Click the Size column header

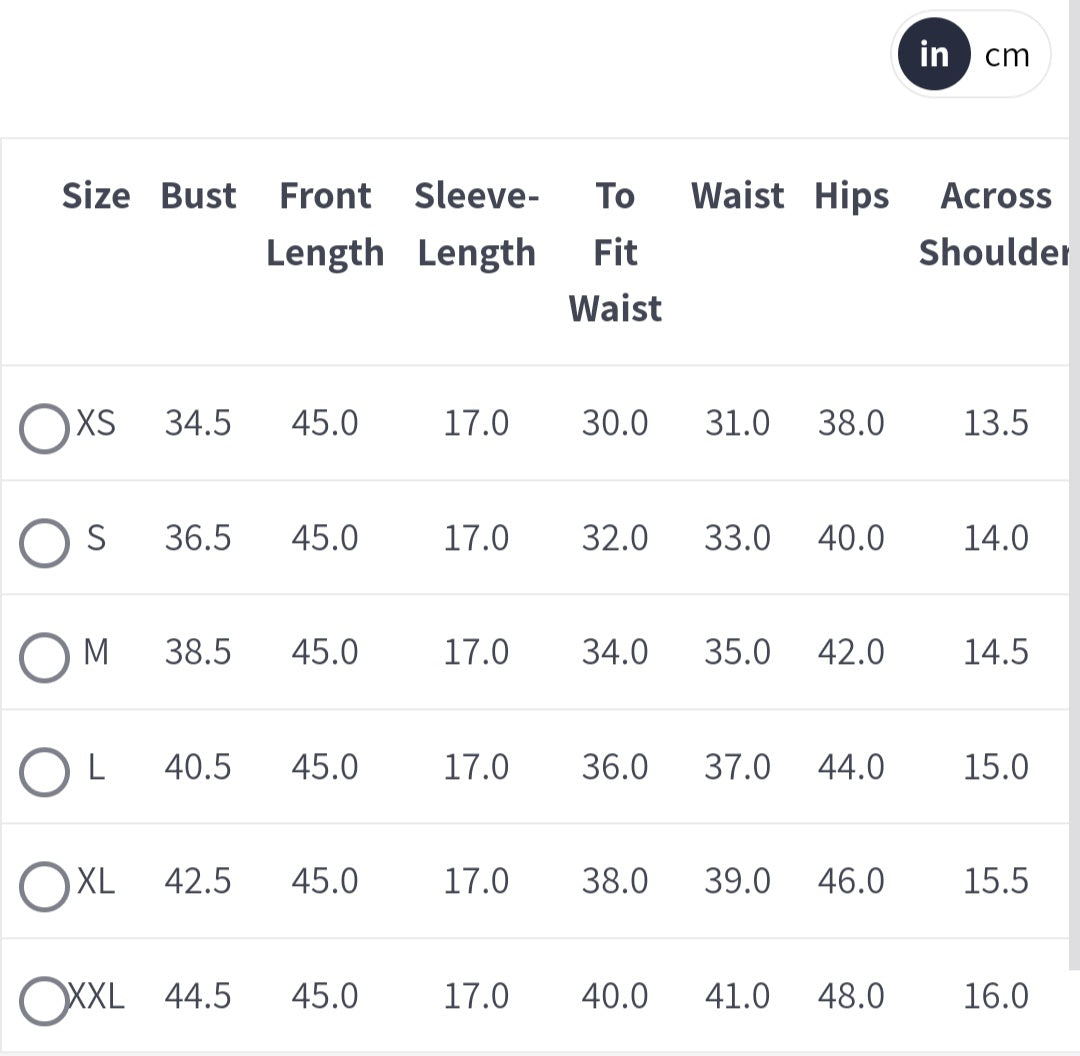point(96,196)
